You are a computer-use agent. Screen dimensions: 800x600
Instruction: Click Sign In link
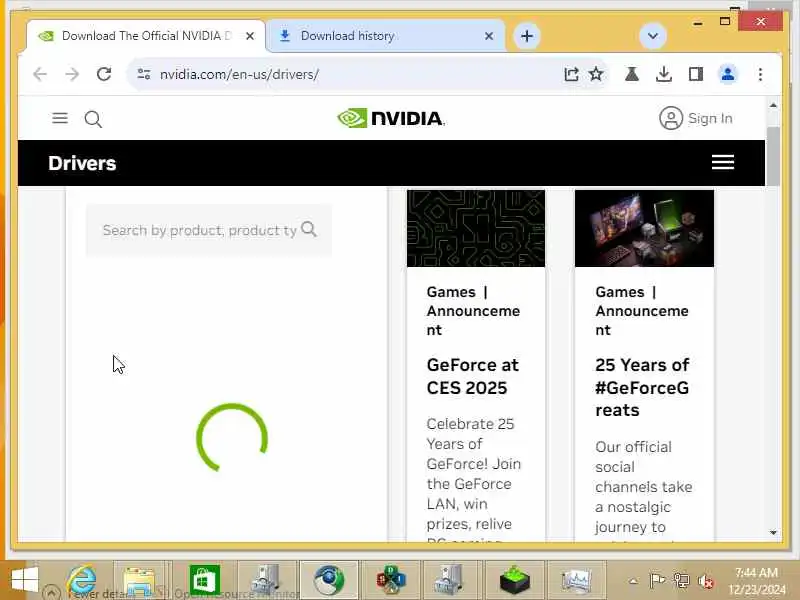click(x=710, y=118)
